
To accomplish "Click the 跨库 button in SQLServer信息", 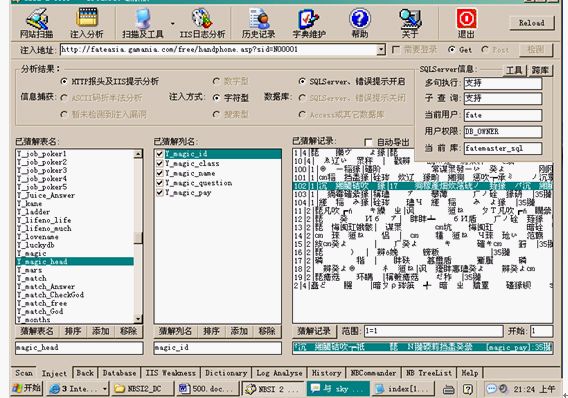I will click(x=540, y=70).
